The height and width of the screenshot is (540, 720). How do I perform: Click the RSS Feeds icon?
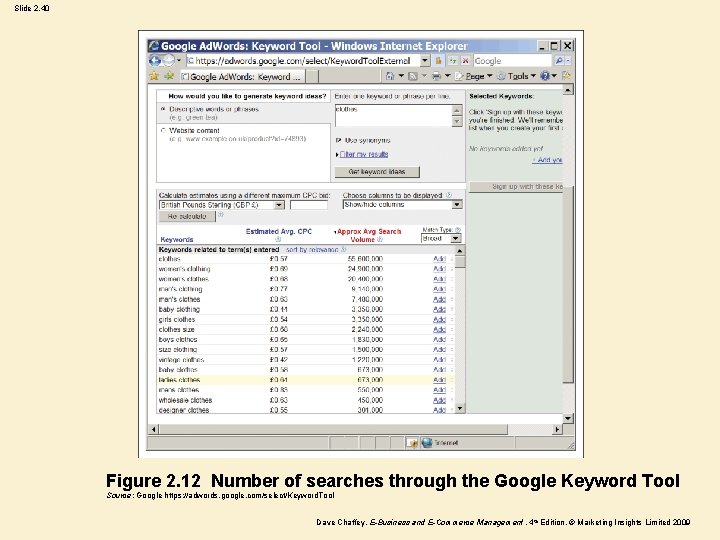point(413,76)
